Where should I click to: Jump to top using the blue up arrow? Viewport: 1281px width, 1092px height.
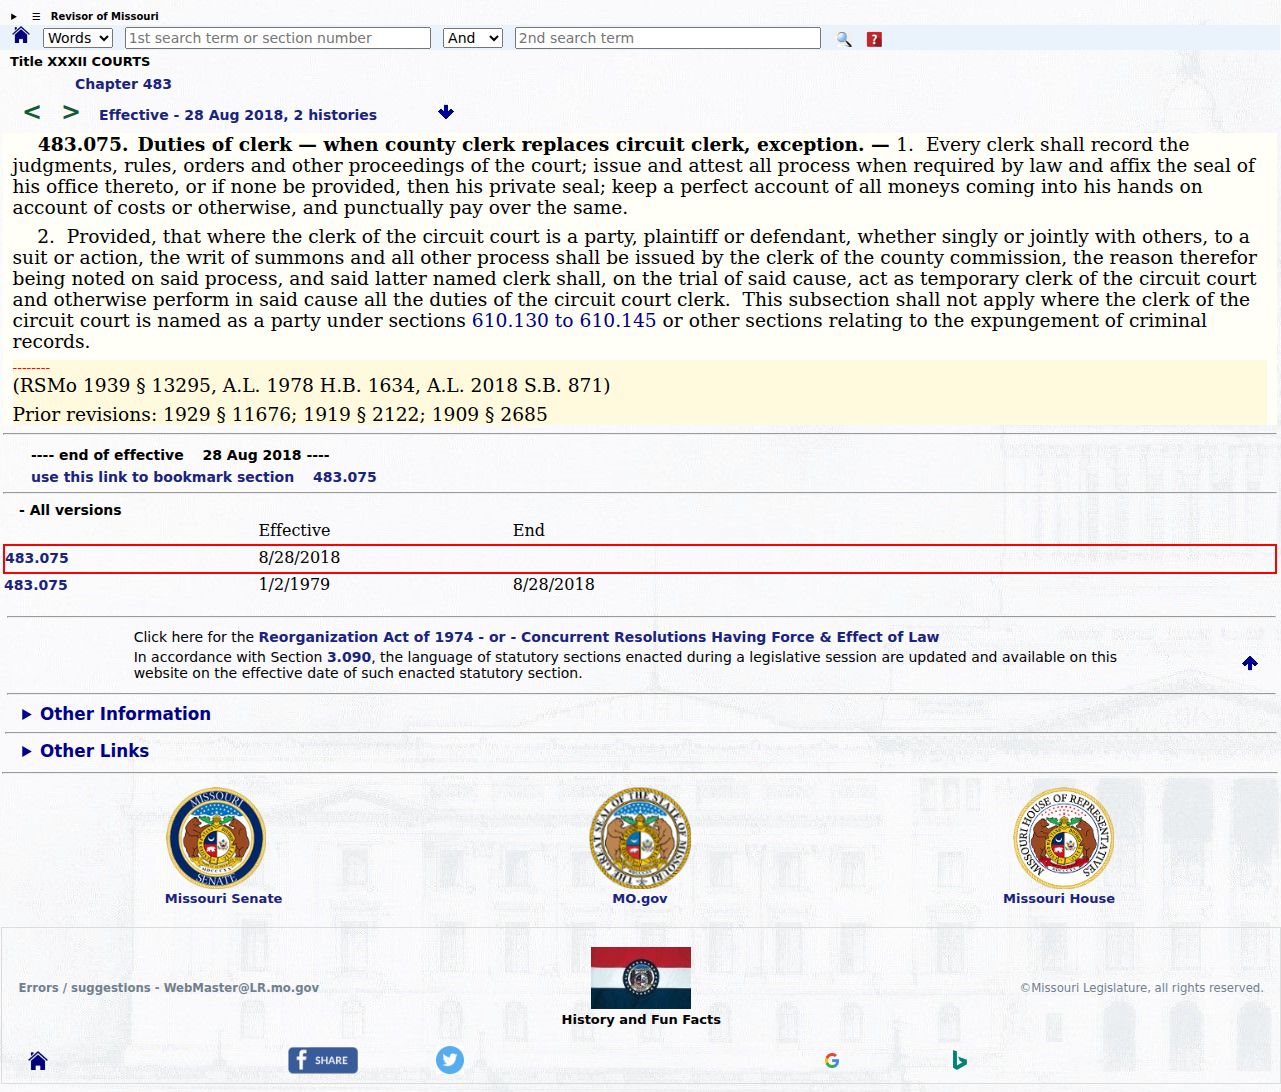(x=1250, y=663)
